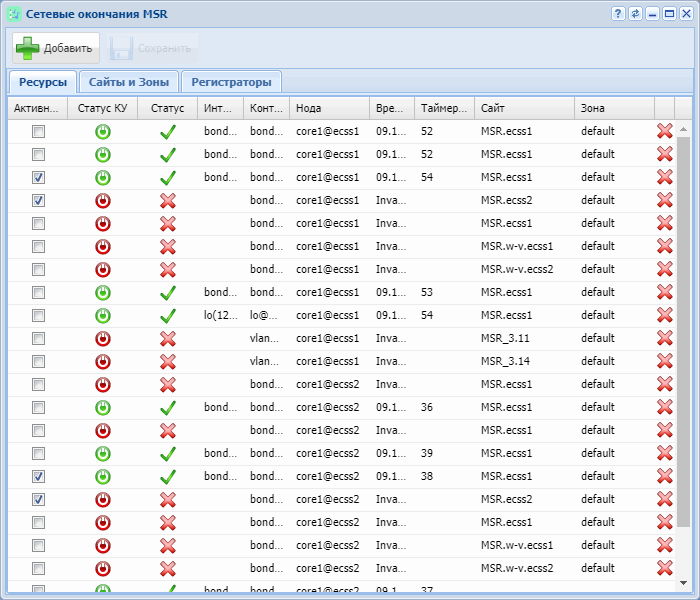The width and height of the screenshot is (700, 600).
Task: Click red delete icon for MSR_3.14 row
Action: (x=664, y=361)
